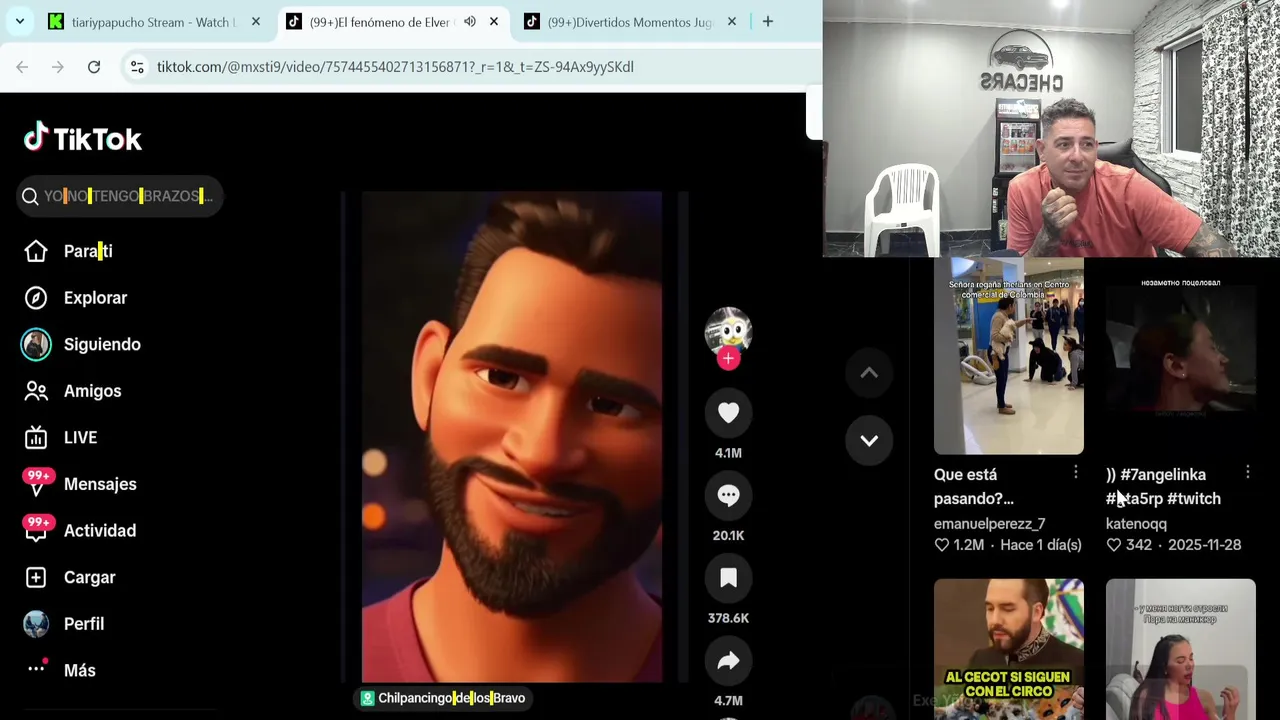Click the location pin icon under video

367,698
